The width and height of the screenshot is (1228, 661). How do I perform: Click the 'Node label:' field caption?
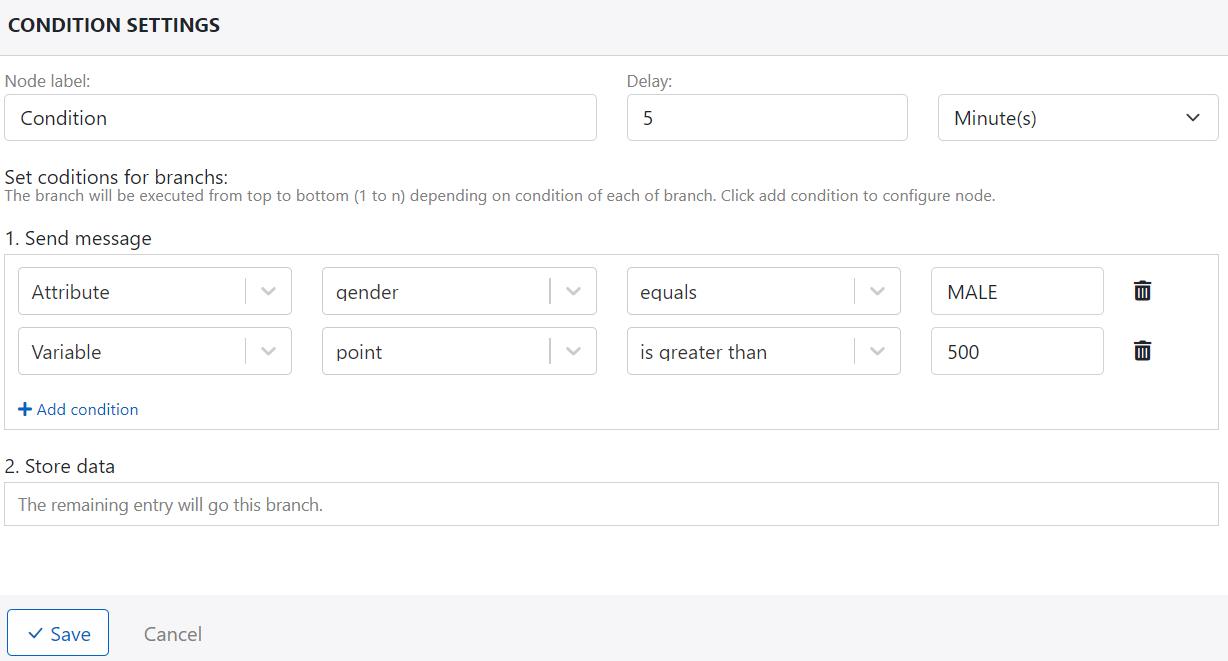48,81
